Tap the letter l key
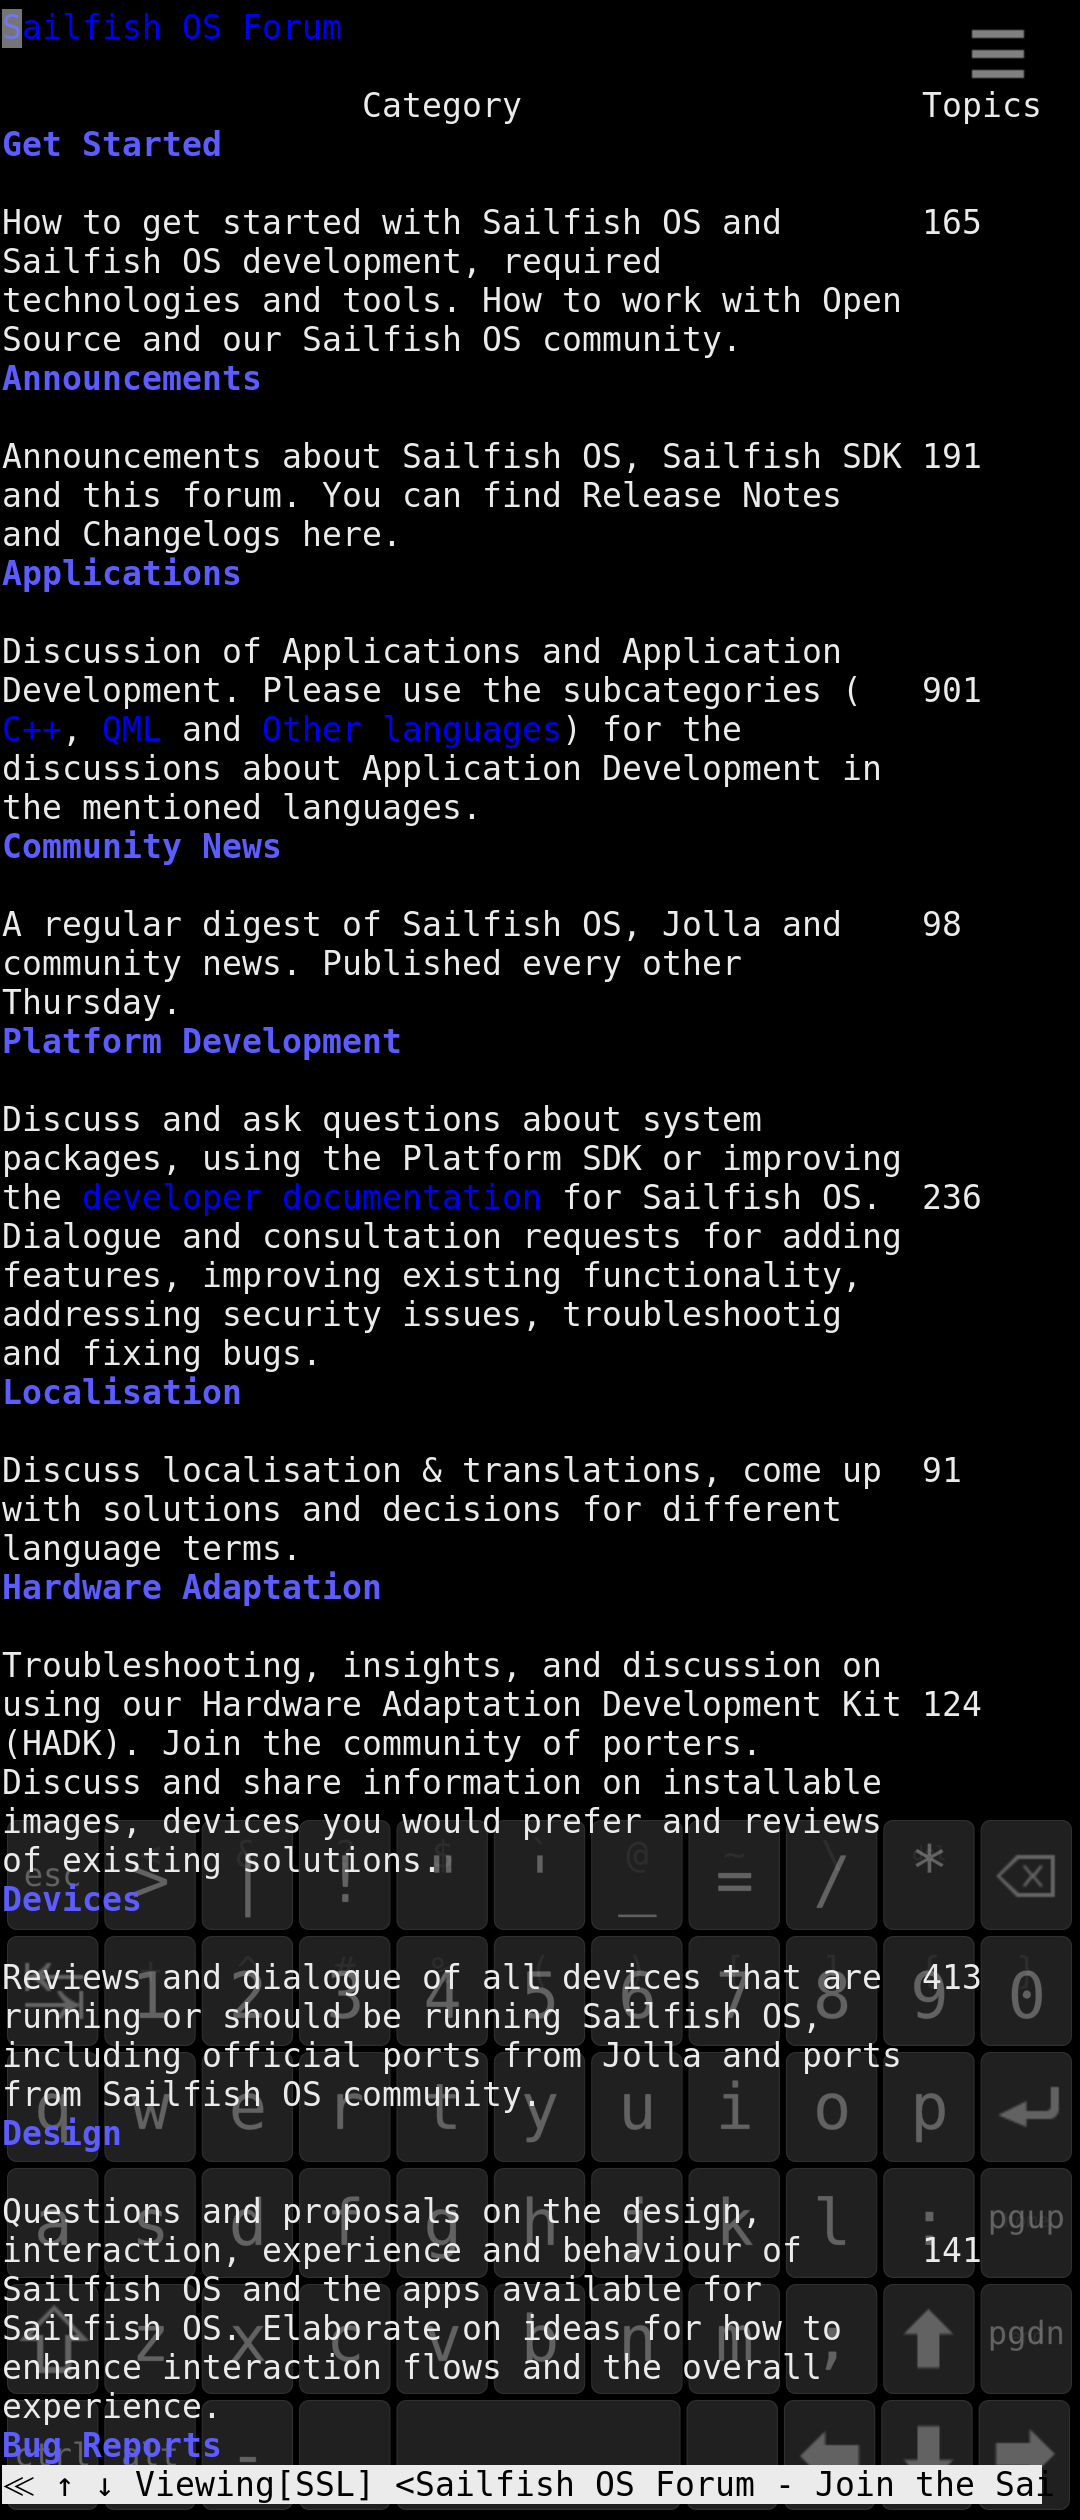Viewport: 1080px width, 2520px height. coord(831,2223)
